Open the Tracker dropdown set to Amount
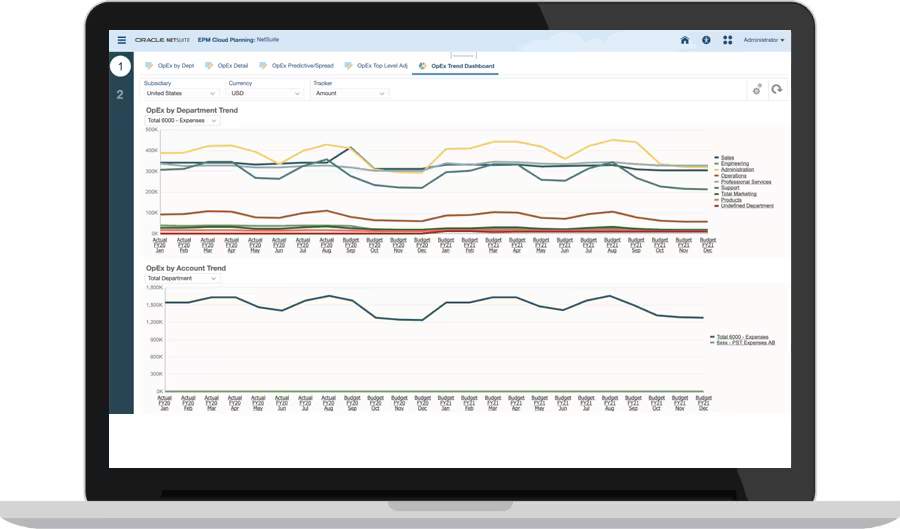900x529 pixels. click(x=349, y=93)
